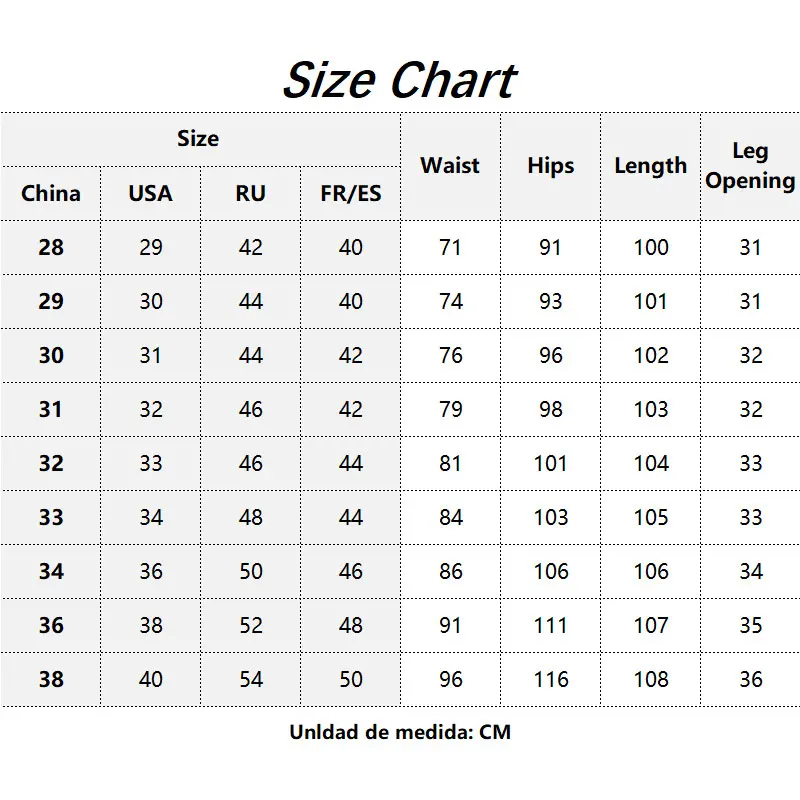Select hips value 98 cell
Viewport: 800px width, 800px height.
tap(550, 409)
